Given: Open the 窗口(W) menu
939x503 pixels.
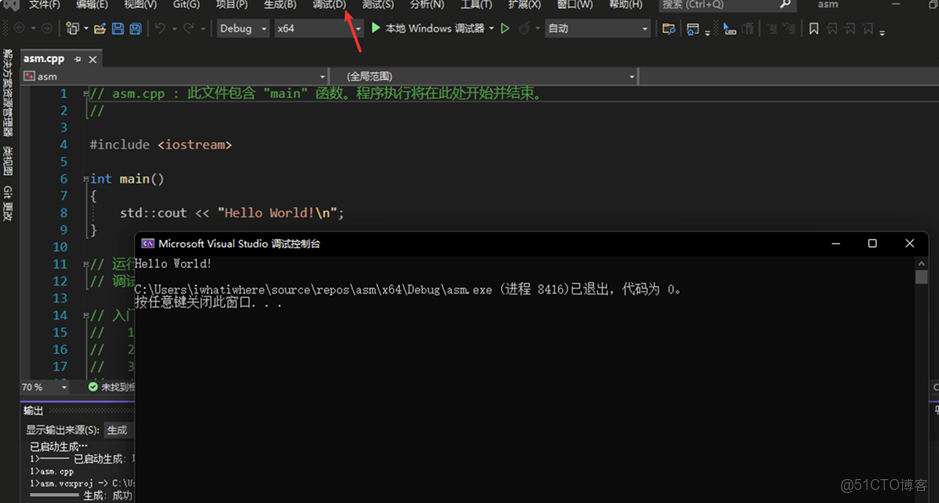Looking at the screenshot, I should tap(575, 4).
